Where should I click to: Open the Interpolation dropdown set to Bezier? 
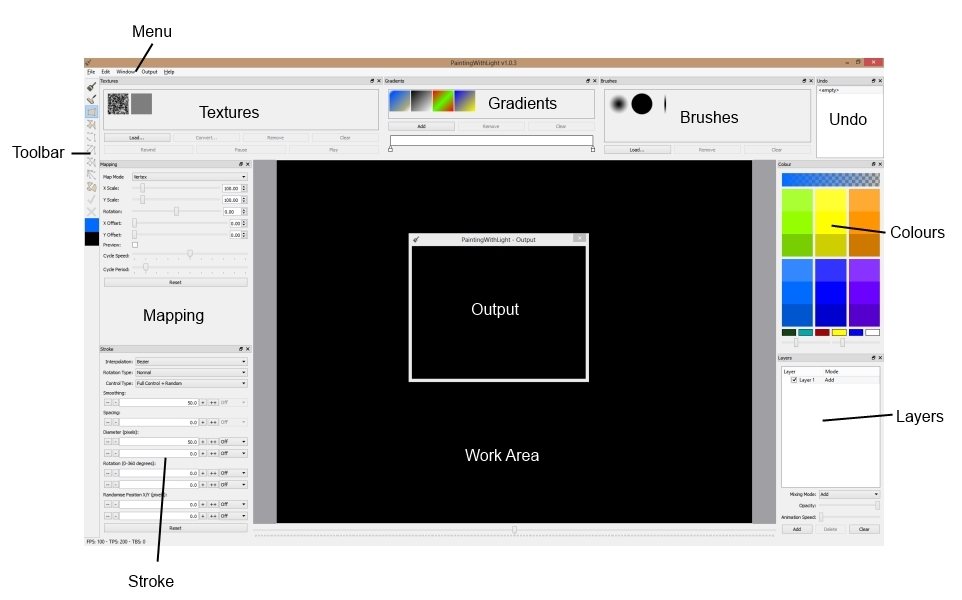191,362
